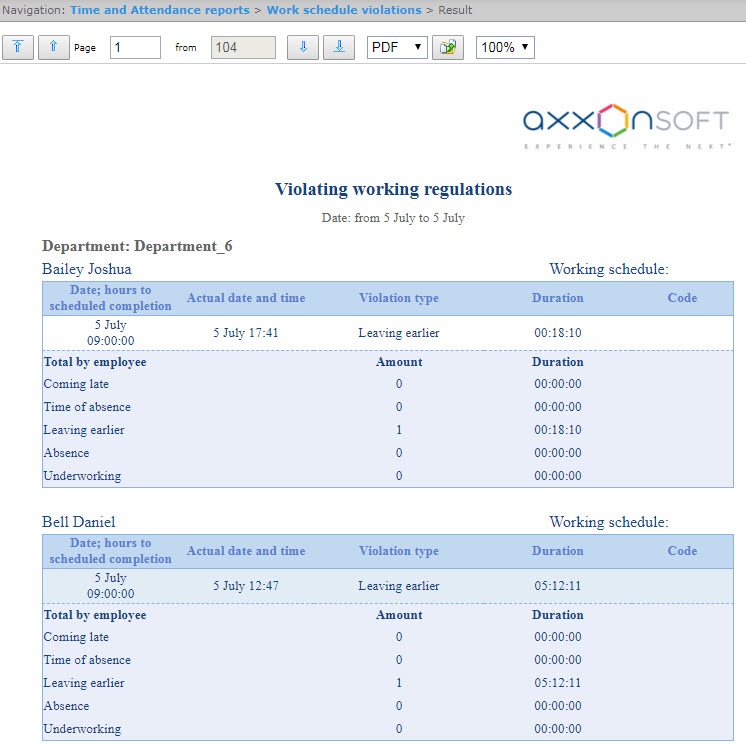Click the total pages field showing 104
Image resolution: width=746 pixels, height=744 pixels.
[243, 47]
